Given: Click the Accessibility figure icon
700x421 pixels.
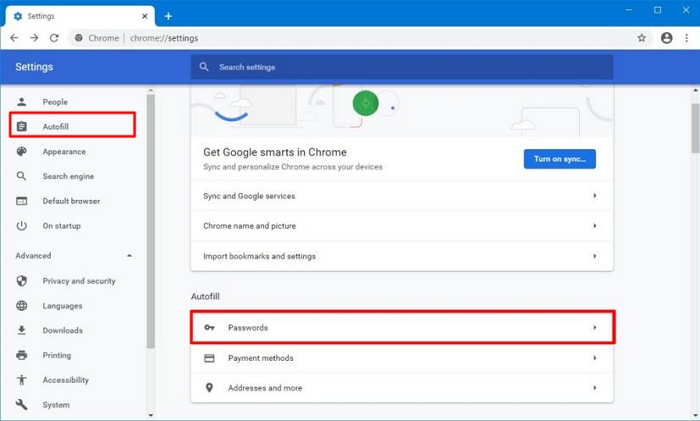Looking at the screenshot, I should pos(21,380).
